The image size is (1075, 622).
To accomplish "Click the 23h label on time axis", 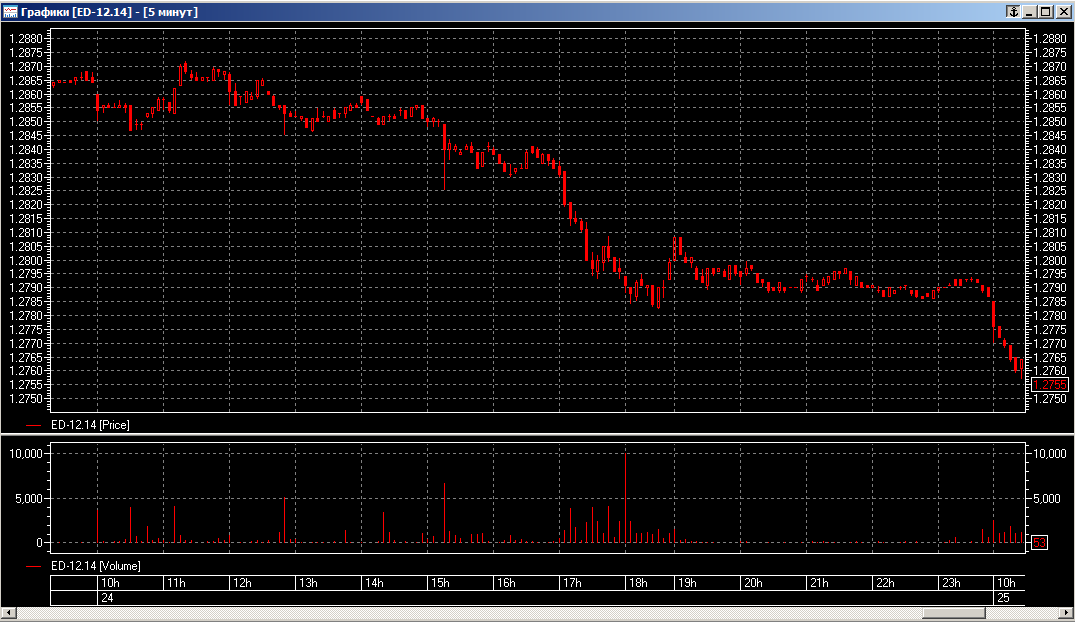I will click(x=951, y=583).
